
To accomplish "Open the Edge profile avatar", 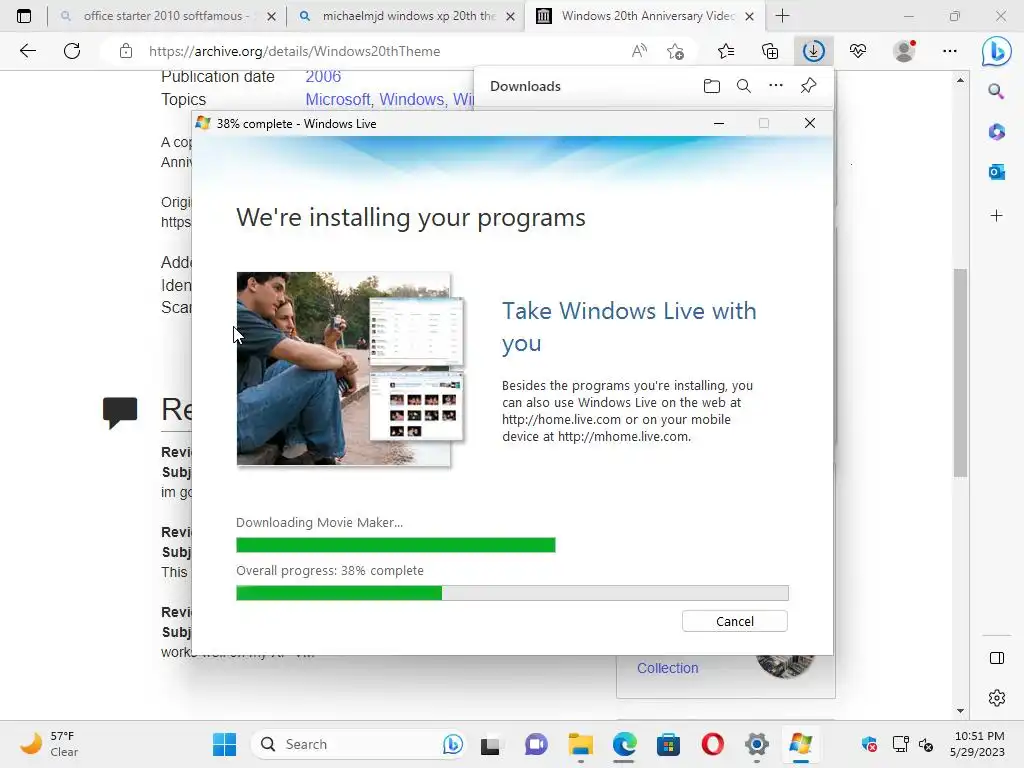I will (x=904, y=51).
